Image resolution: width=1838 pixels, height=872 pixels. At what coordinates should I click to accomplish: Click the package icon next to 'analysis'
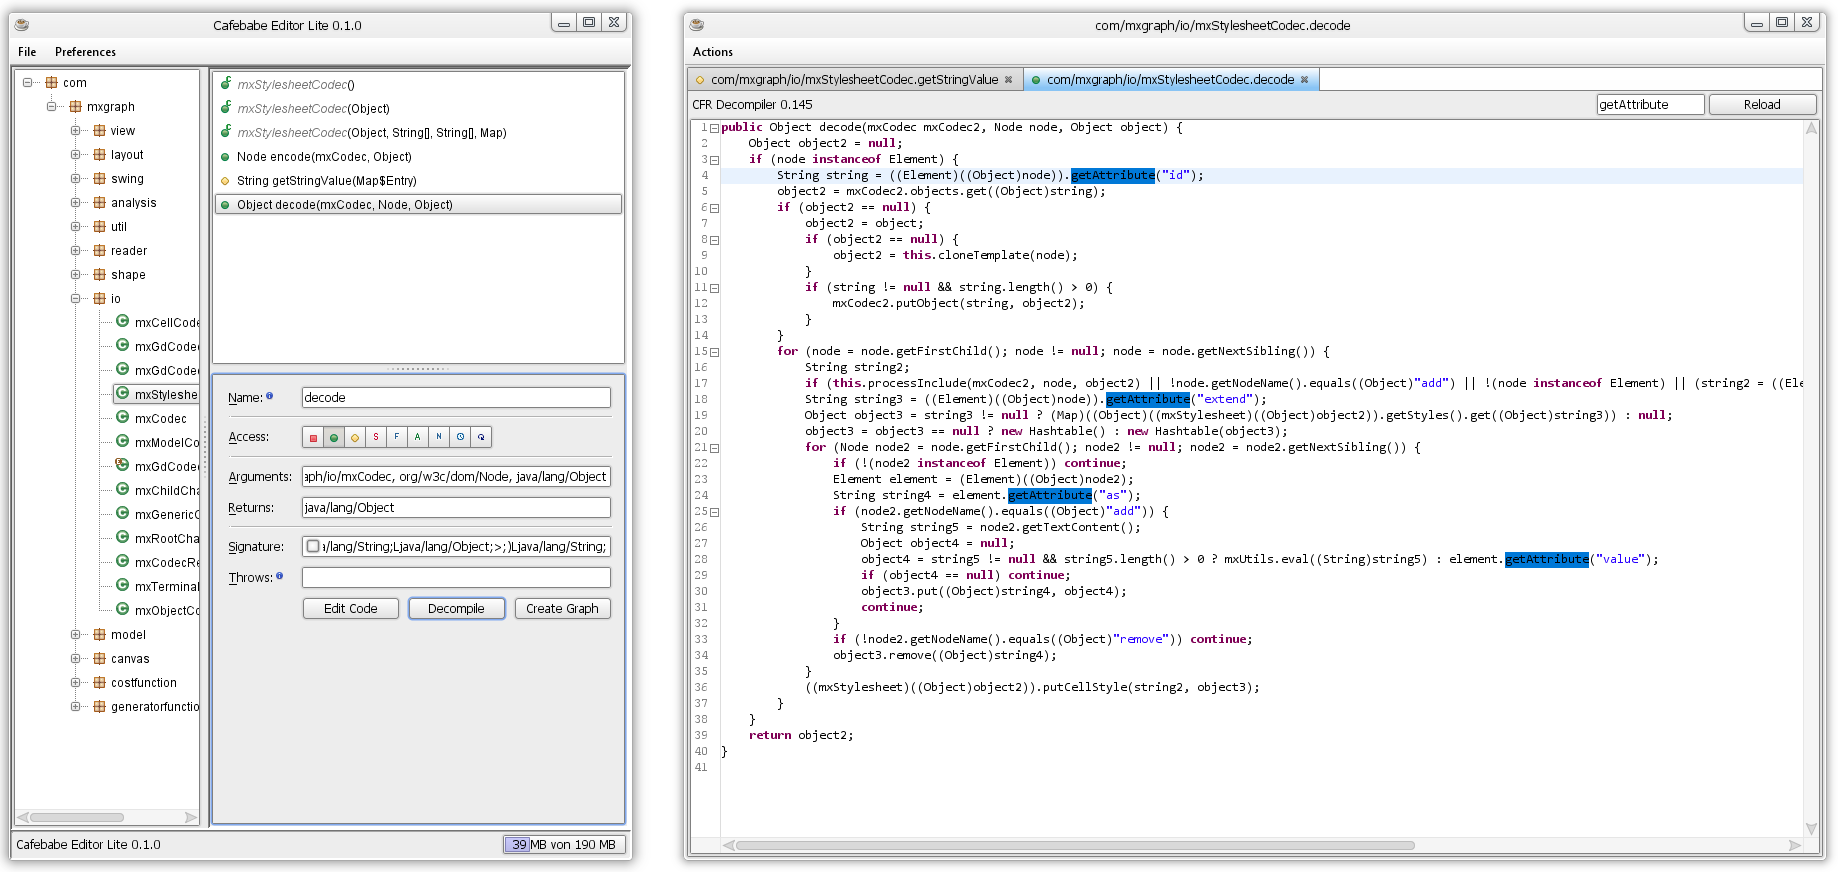pyautogui.click(x=99, y=203)
